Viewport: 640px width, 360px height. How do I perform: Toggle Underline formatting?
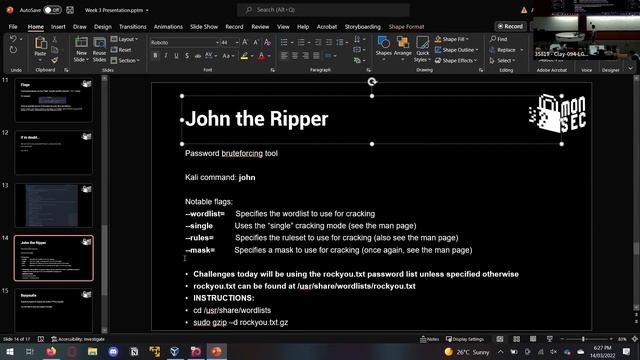176,56
